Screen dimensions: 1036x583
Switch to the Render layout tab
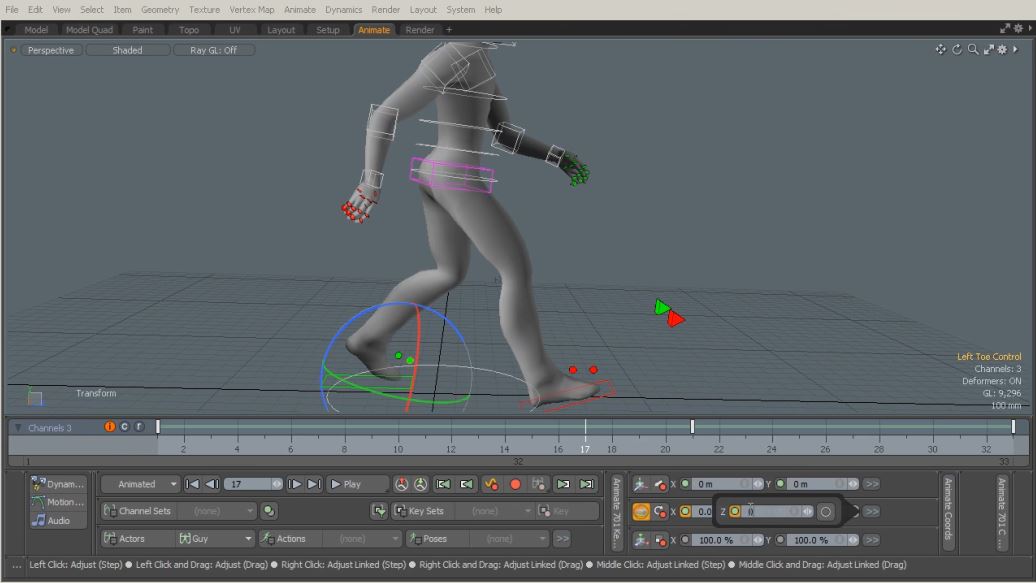[x=420, y=30]
